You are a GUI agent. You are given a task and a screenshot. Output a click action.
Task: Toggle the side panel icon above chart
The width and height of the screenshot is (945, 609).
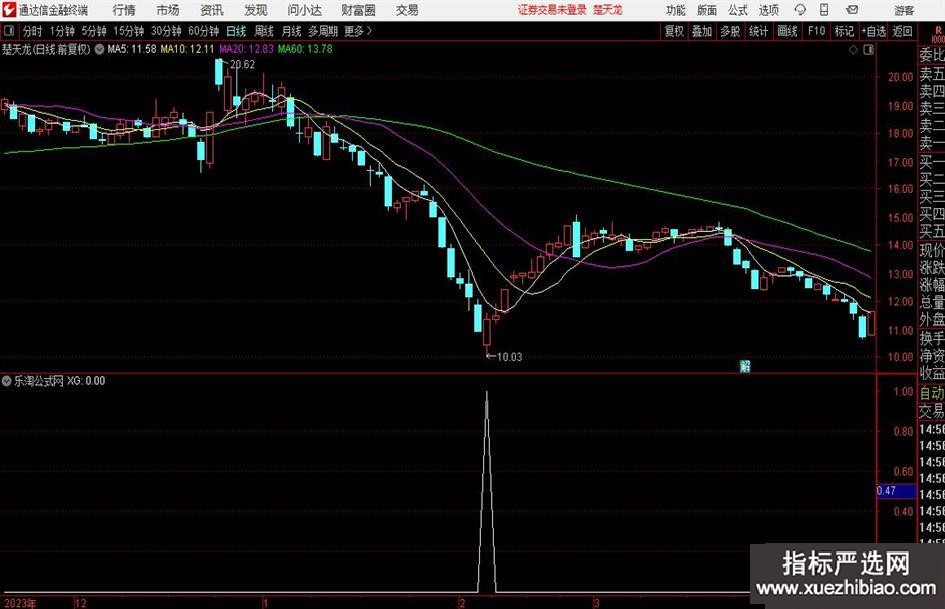(x=868, y=50)
